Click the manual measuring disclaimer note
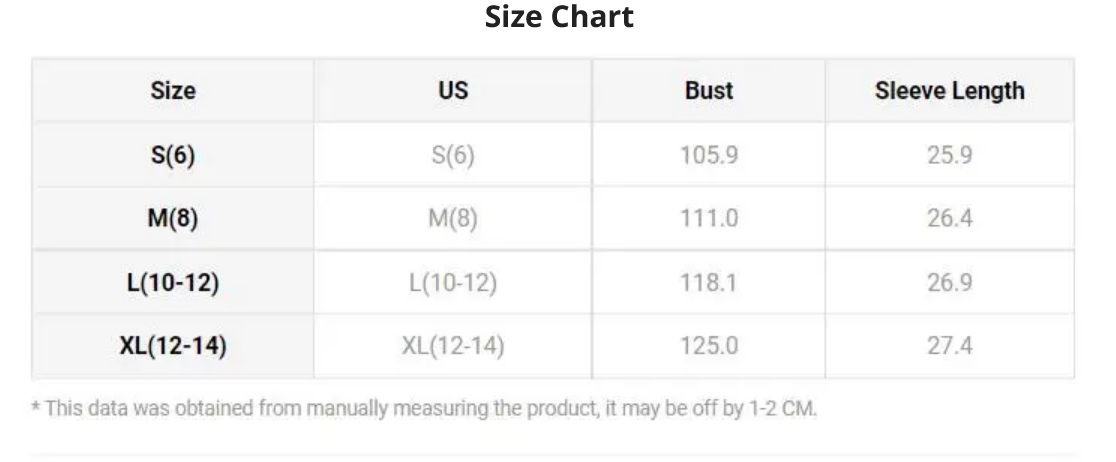This screenshot has height=462, width=1116. pos(424,409)
